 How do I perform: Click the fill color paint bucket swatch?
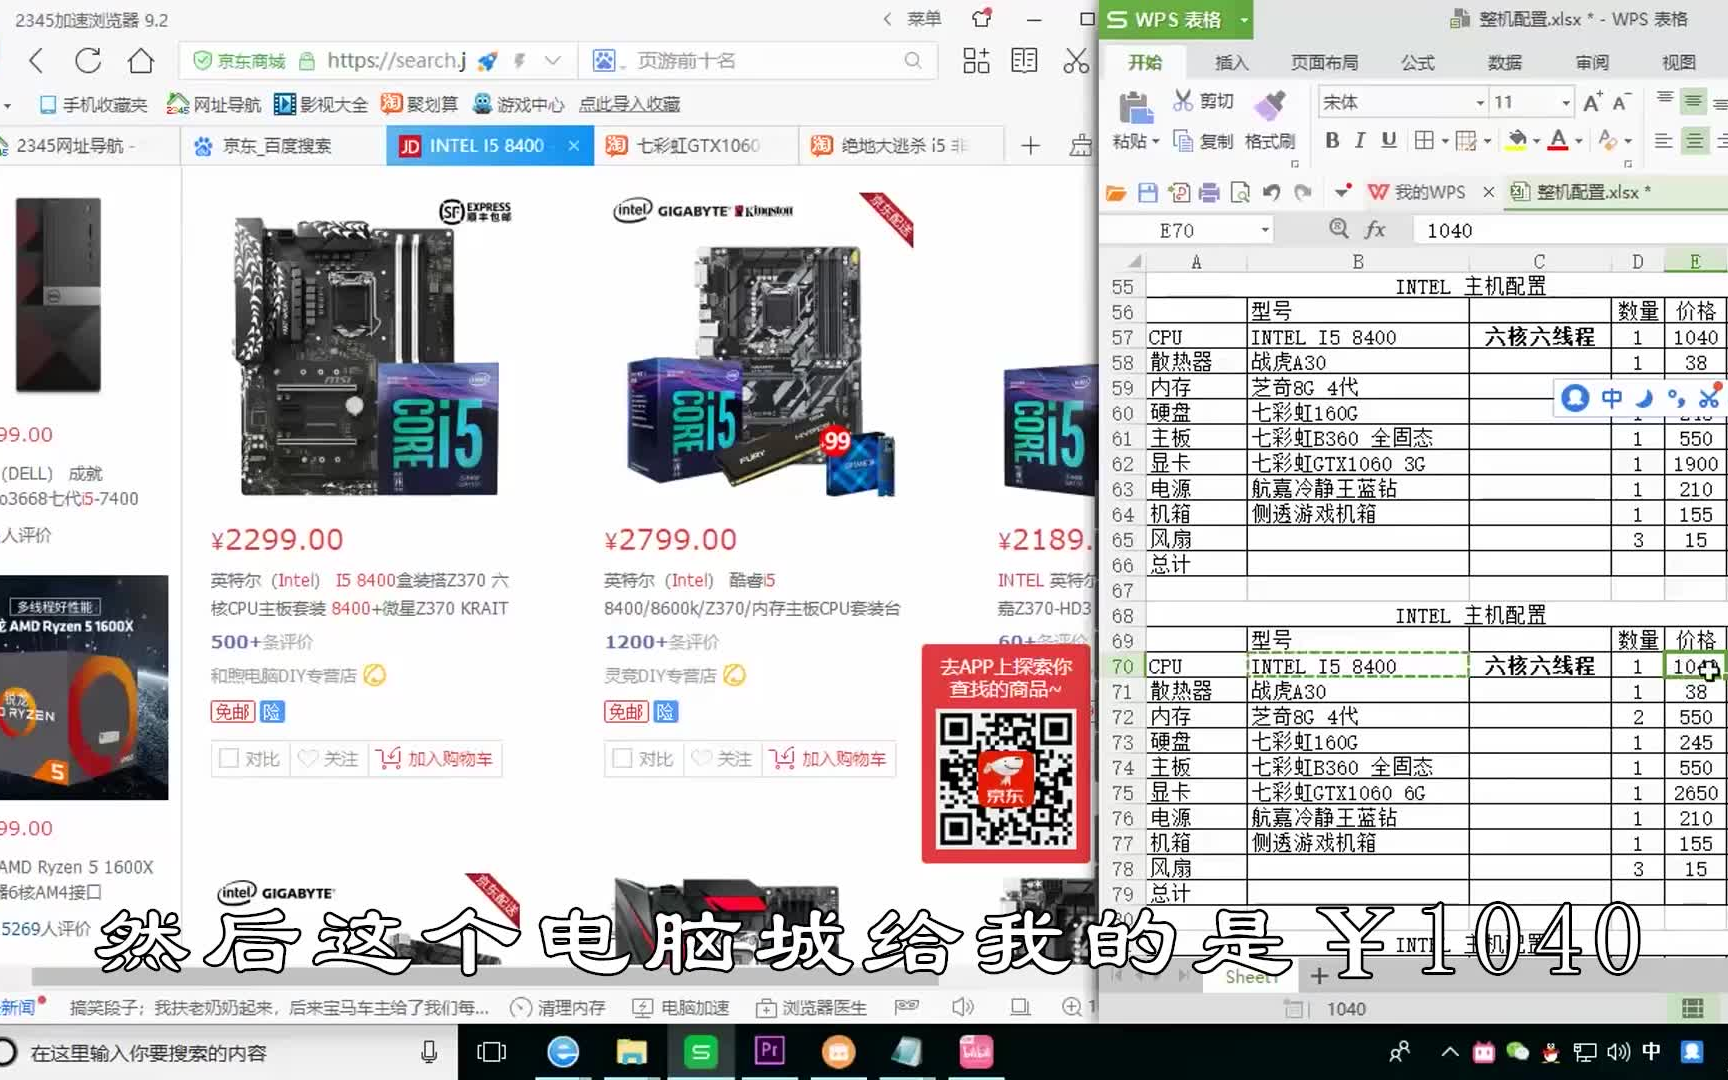pyautogui.click(x=1516, y=141)
